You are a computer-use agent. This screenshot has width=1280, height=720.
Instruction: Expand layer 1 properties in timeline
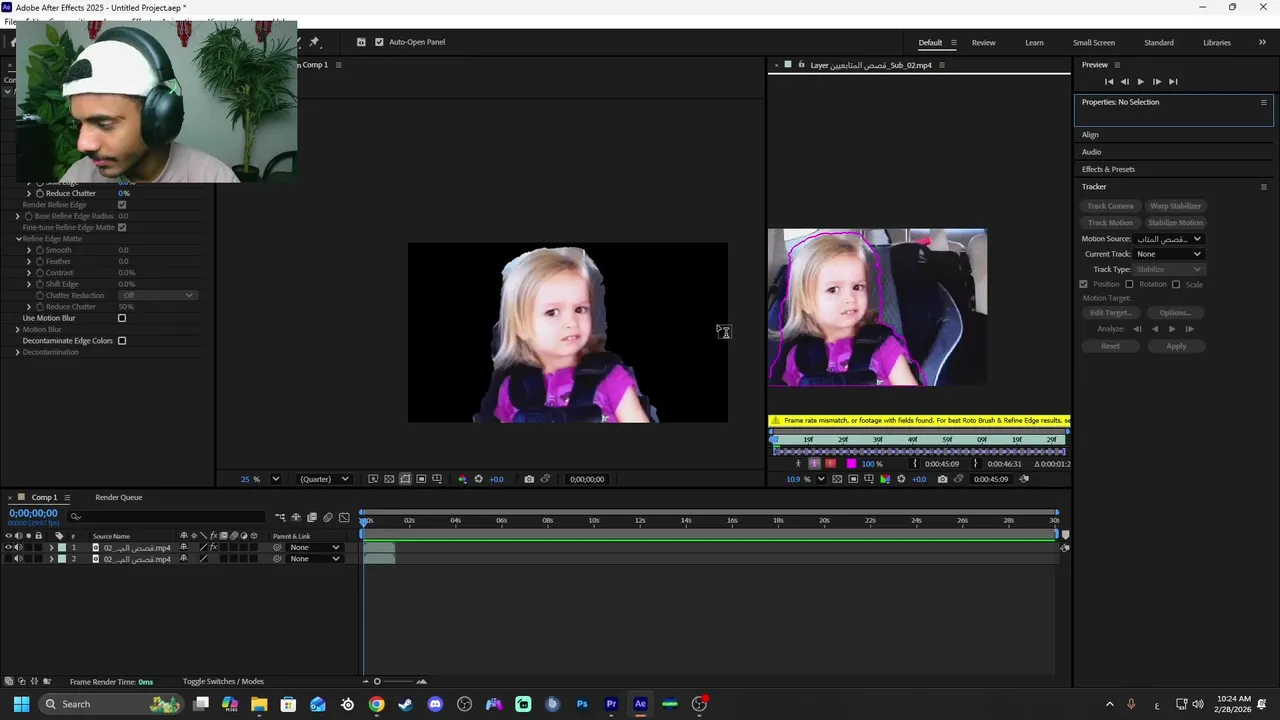tap(51, 548)
